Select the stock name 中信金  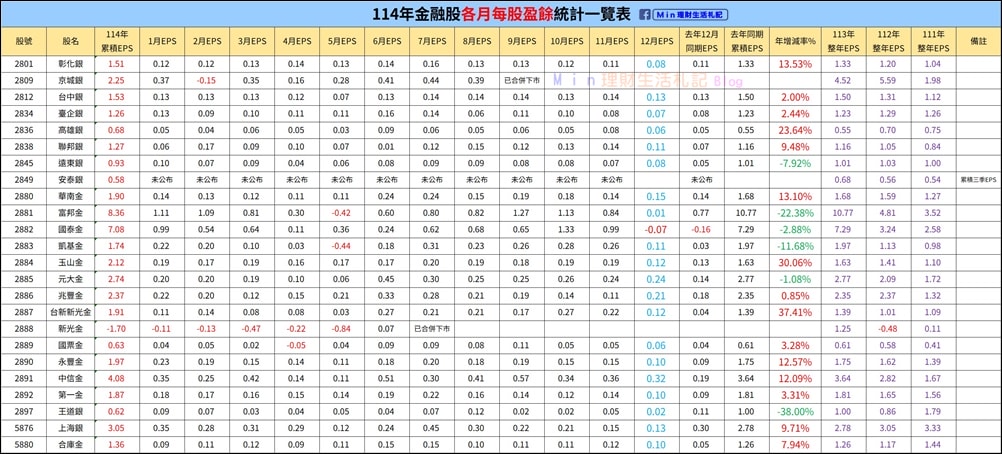point(71,378)
